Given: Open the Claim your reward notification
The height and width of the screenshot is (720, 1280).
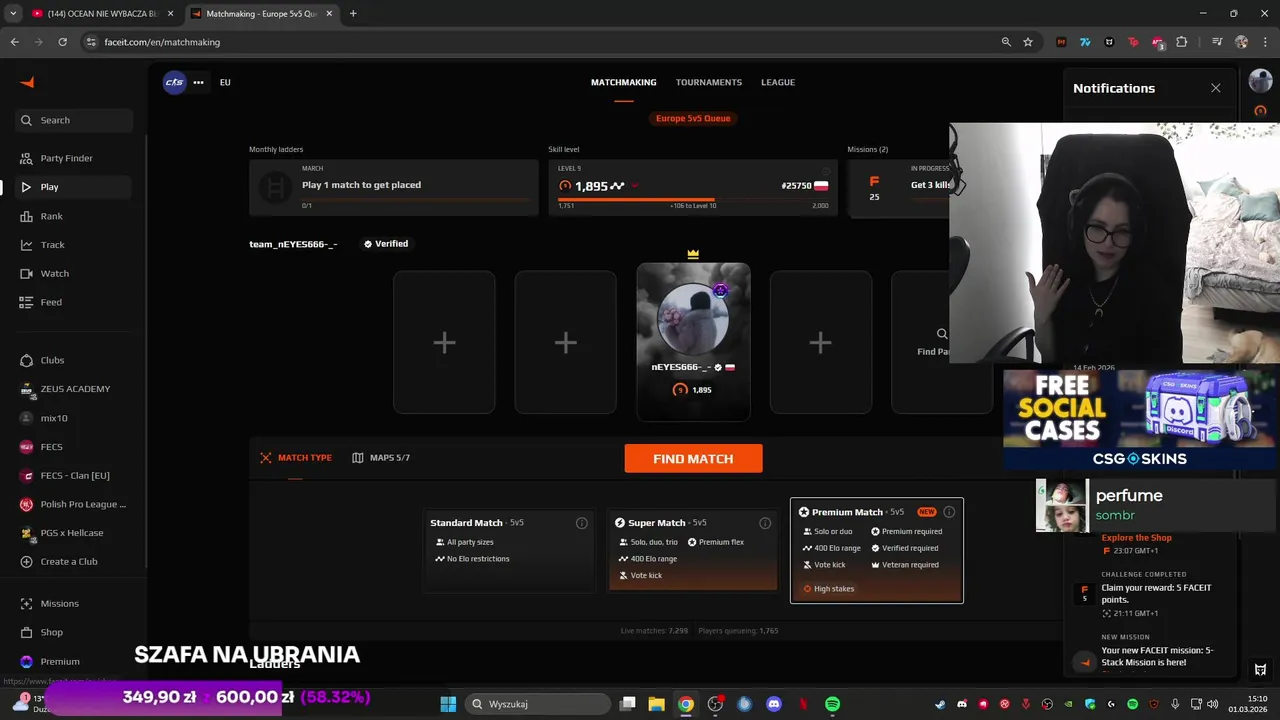Looking at the screenshot, I should pos(1156,594).
